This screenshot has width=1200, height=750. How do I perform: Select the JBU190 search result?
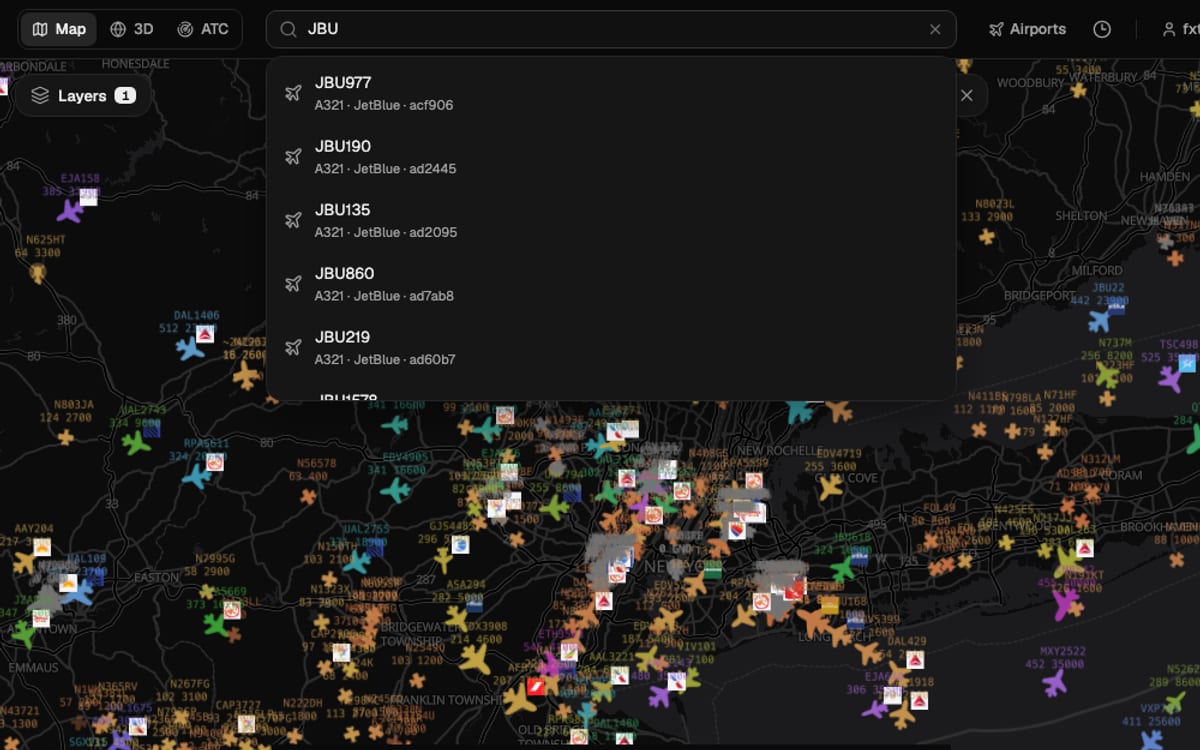pos(611,157)
